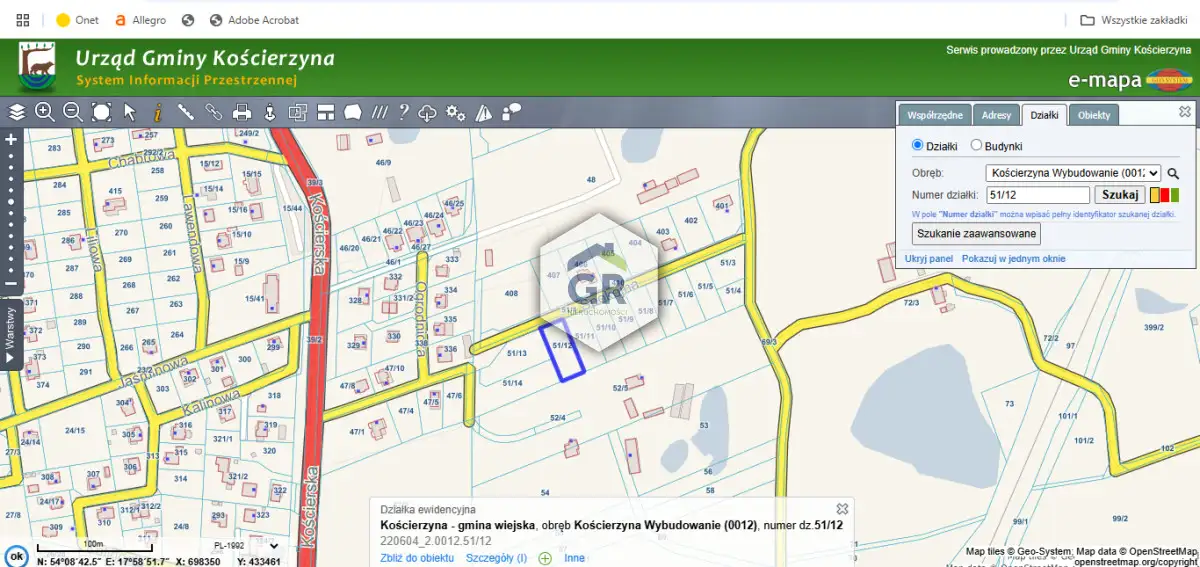The width and height of the screenshot is (1200, 567).
Task: Pick the red highlight color swatch
Action: point(1165,195)
